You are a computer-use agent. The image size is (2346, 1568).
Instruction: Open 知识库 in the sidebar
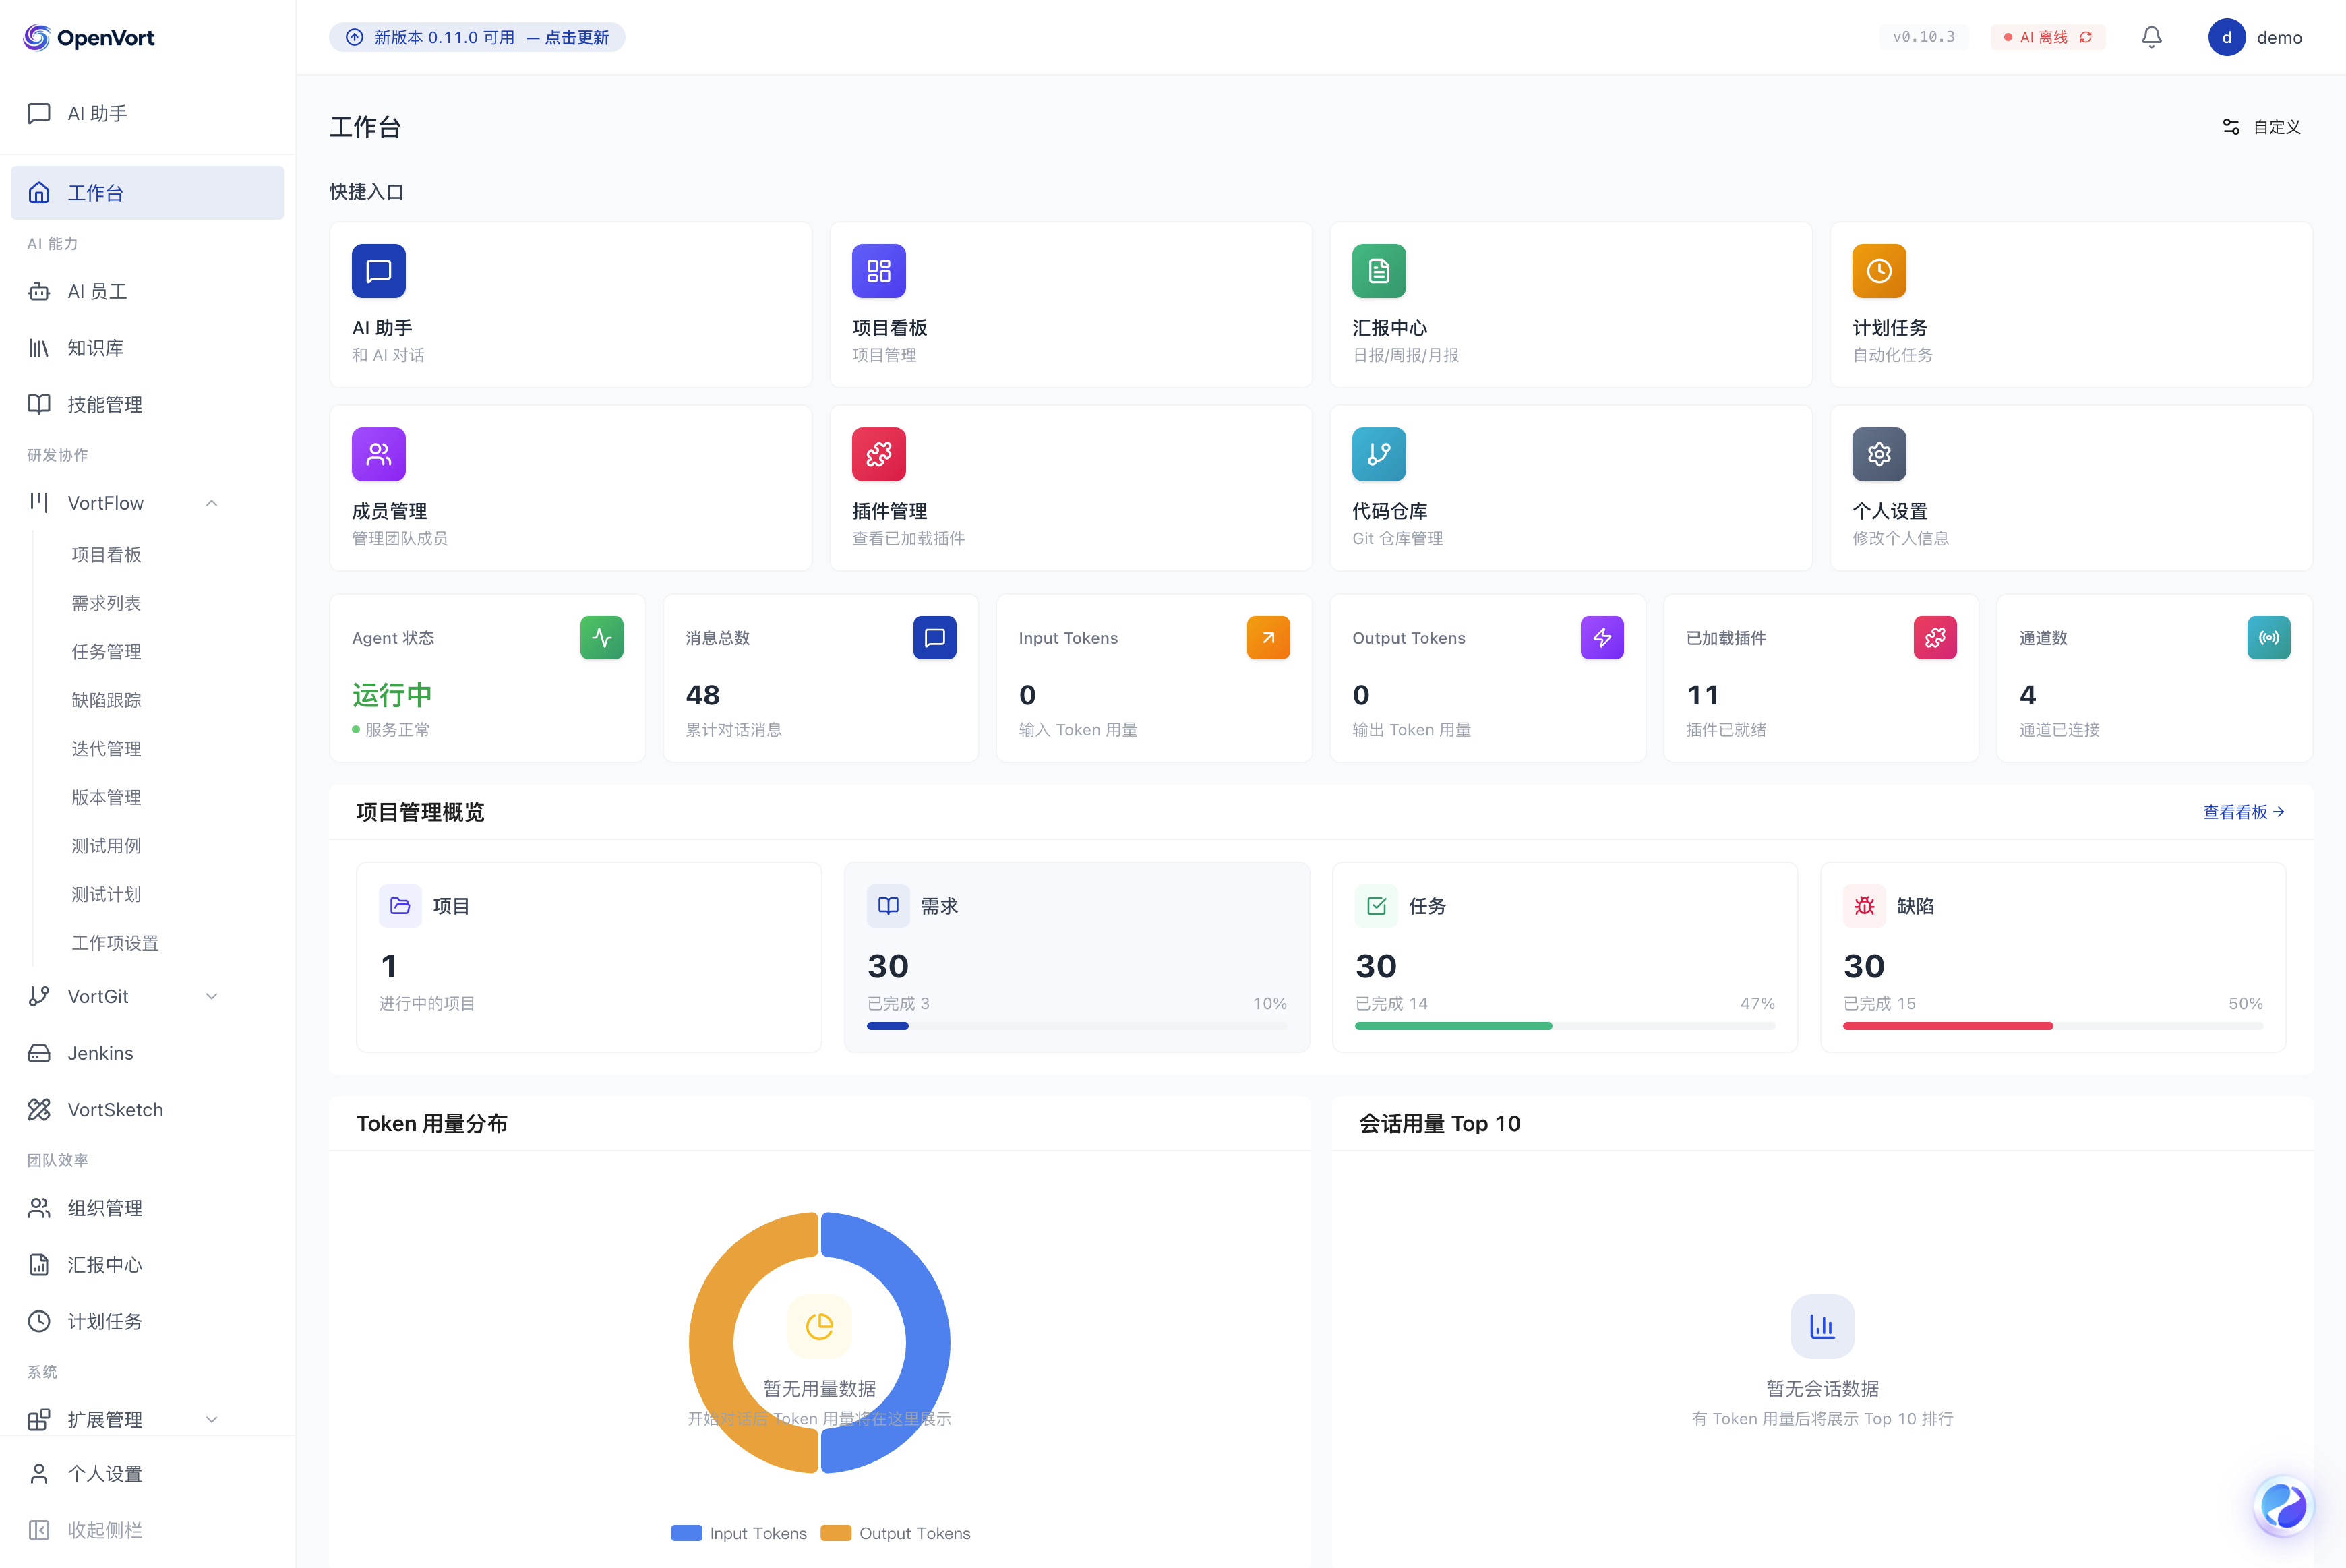[147, 348]
